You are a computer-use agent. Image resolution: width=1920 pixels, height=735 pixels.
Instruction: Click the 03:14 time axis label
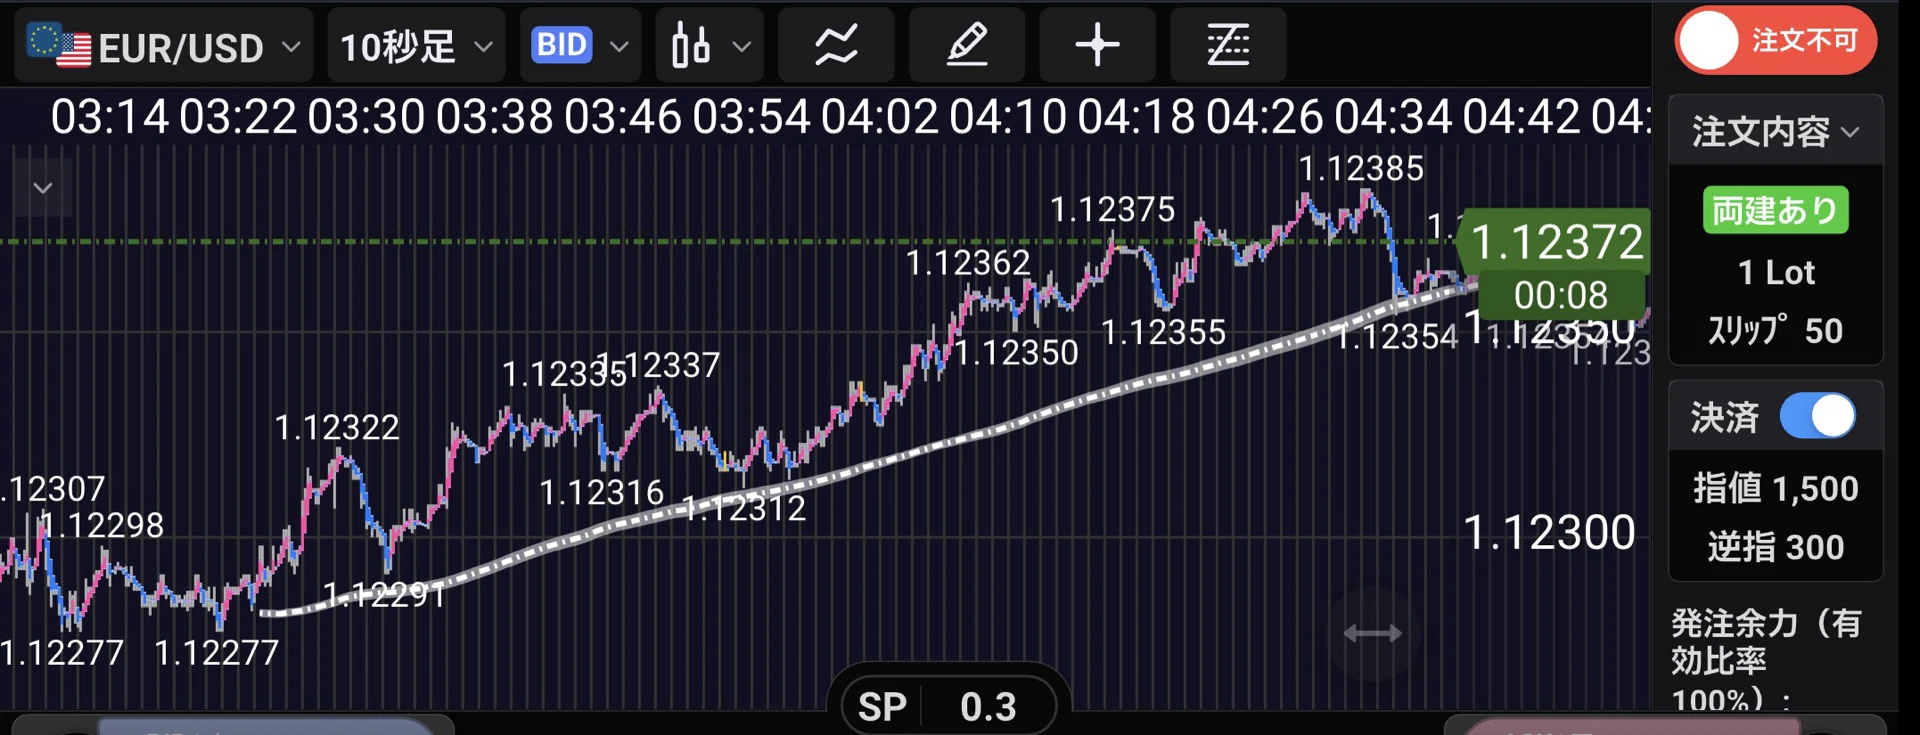pos(110,117)
